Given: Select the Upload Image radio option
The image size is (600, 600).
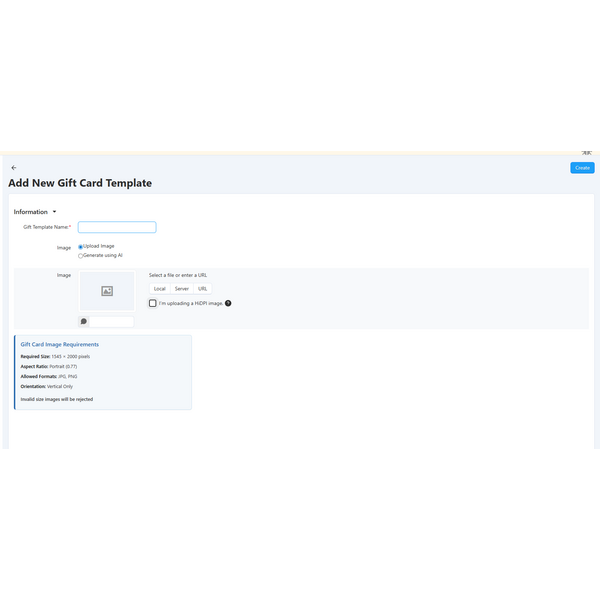Looking at the screenshot, I should (x=81, y=246).
